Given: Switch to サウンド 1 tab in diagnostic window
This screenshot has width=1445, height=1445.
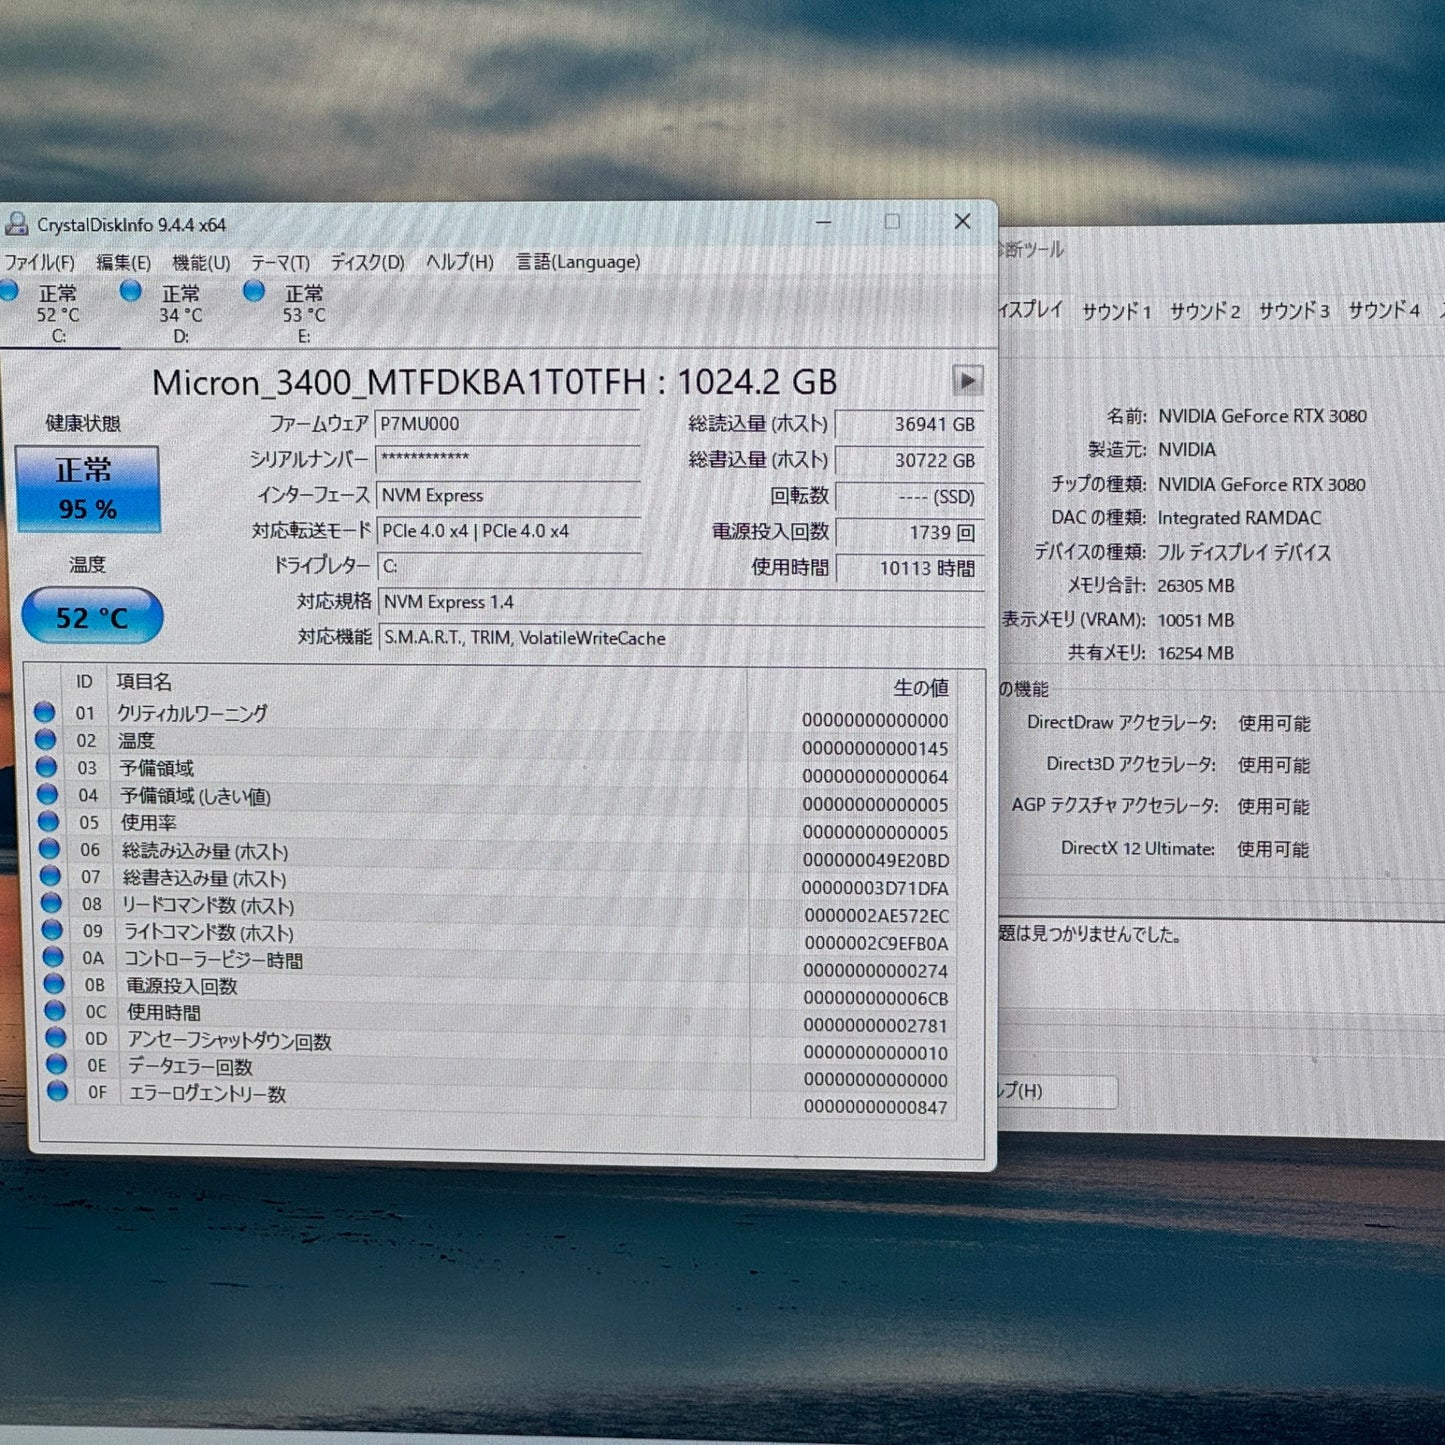Looking at the screenshot, I should tap(1116, 312).
